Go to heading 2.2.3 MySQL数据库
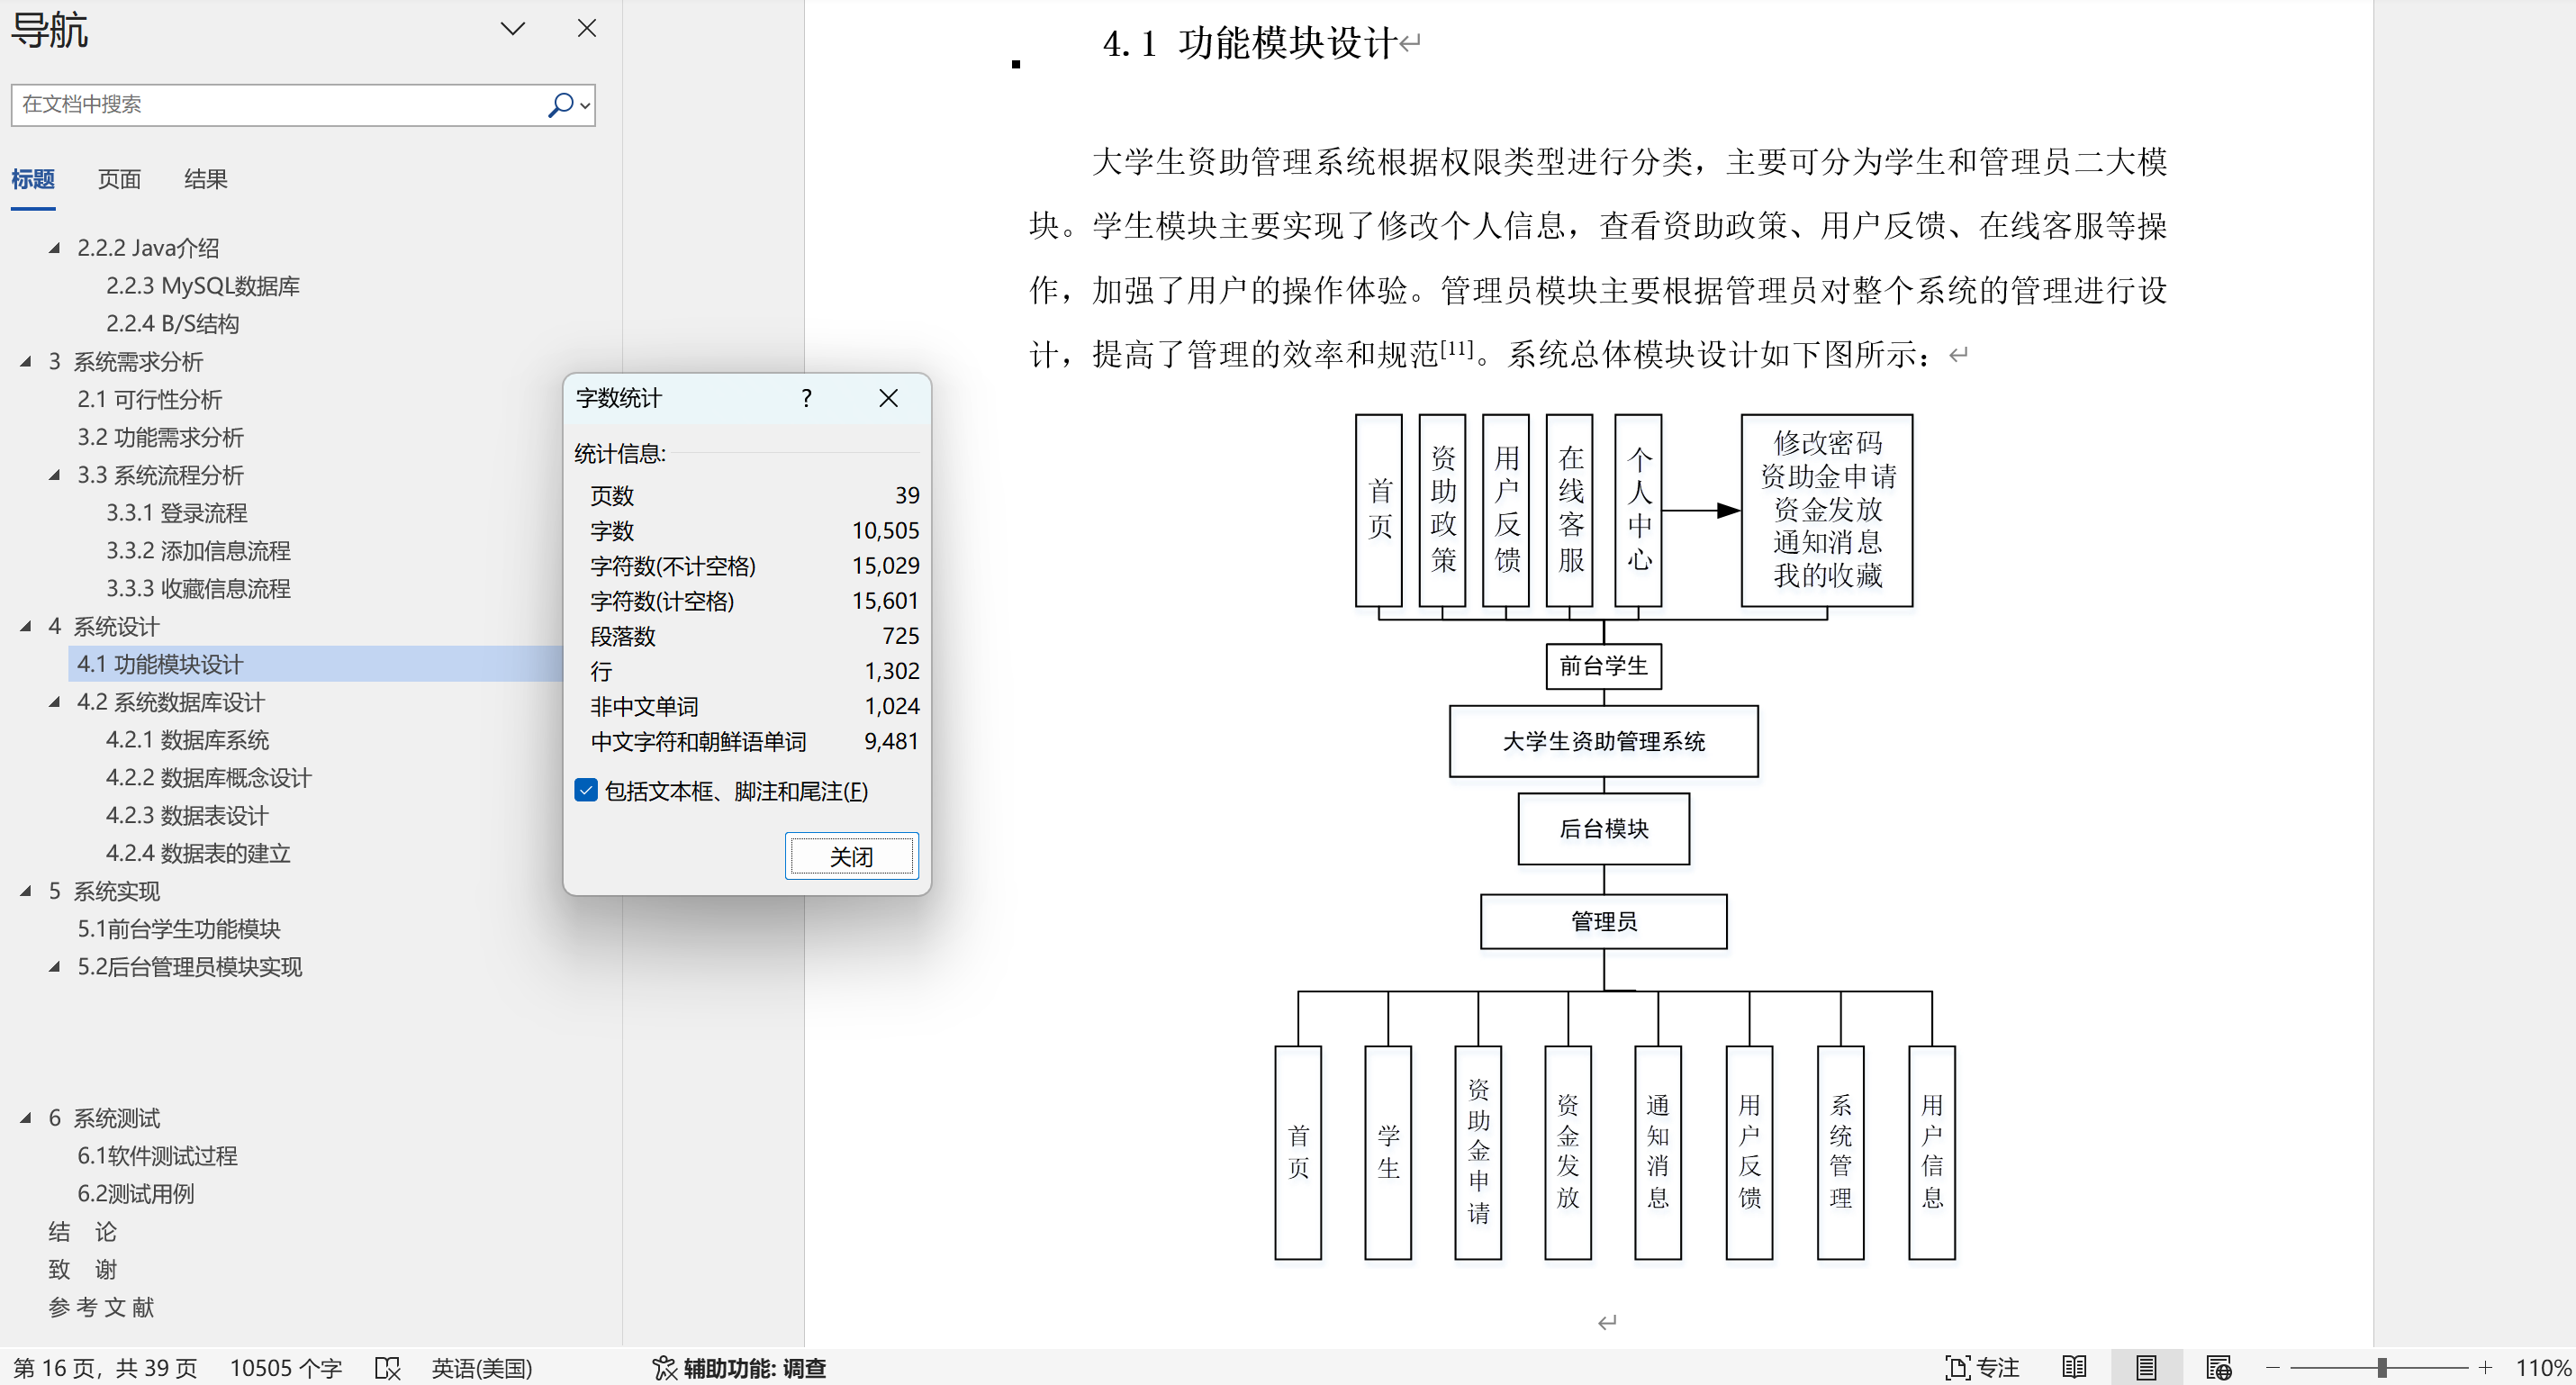2576x1385 pixels. pyautogui.click(x=203, y=286)
